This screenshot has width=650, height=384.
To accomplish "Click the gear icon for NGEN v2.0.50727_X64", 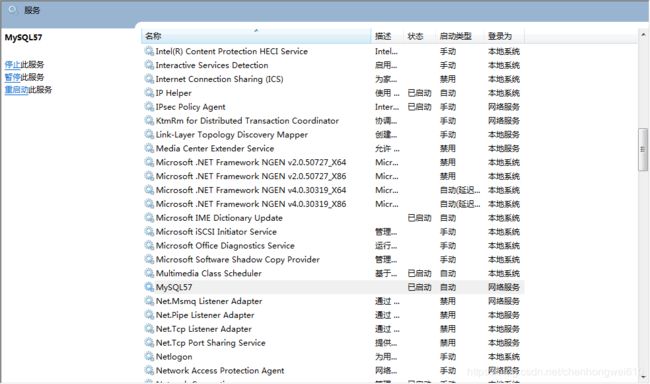I will click(x=149, y=162).
